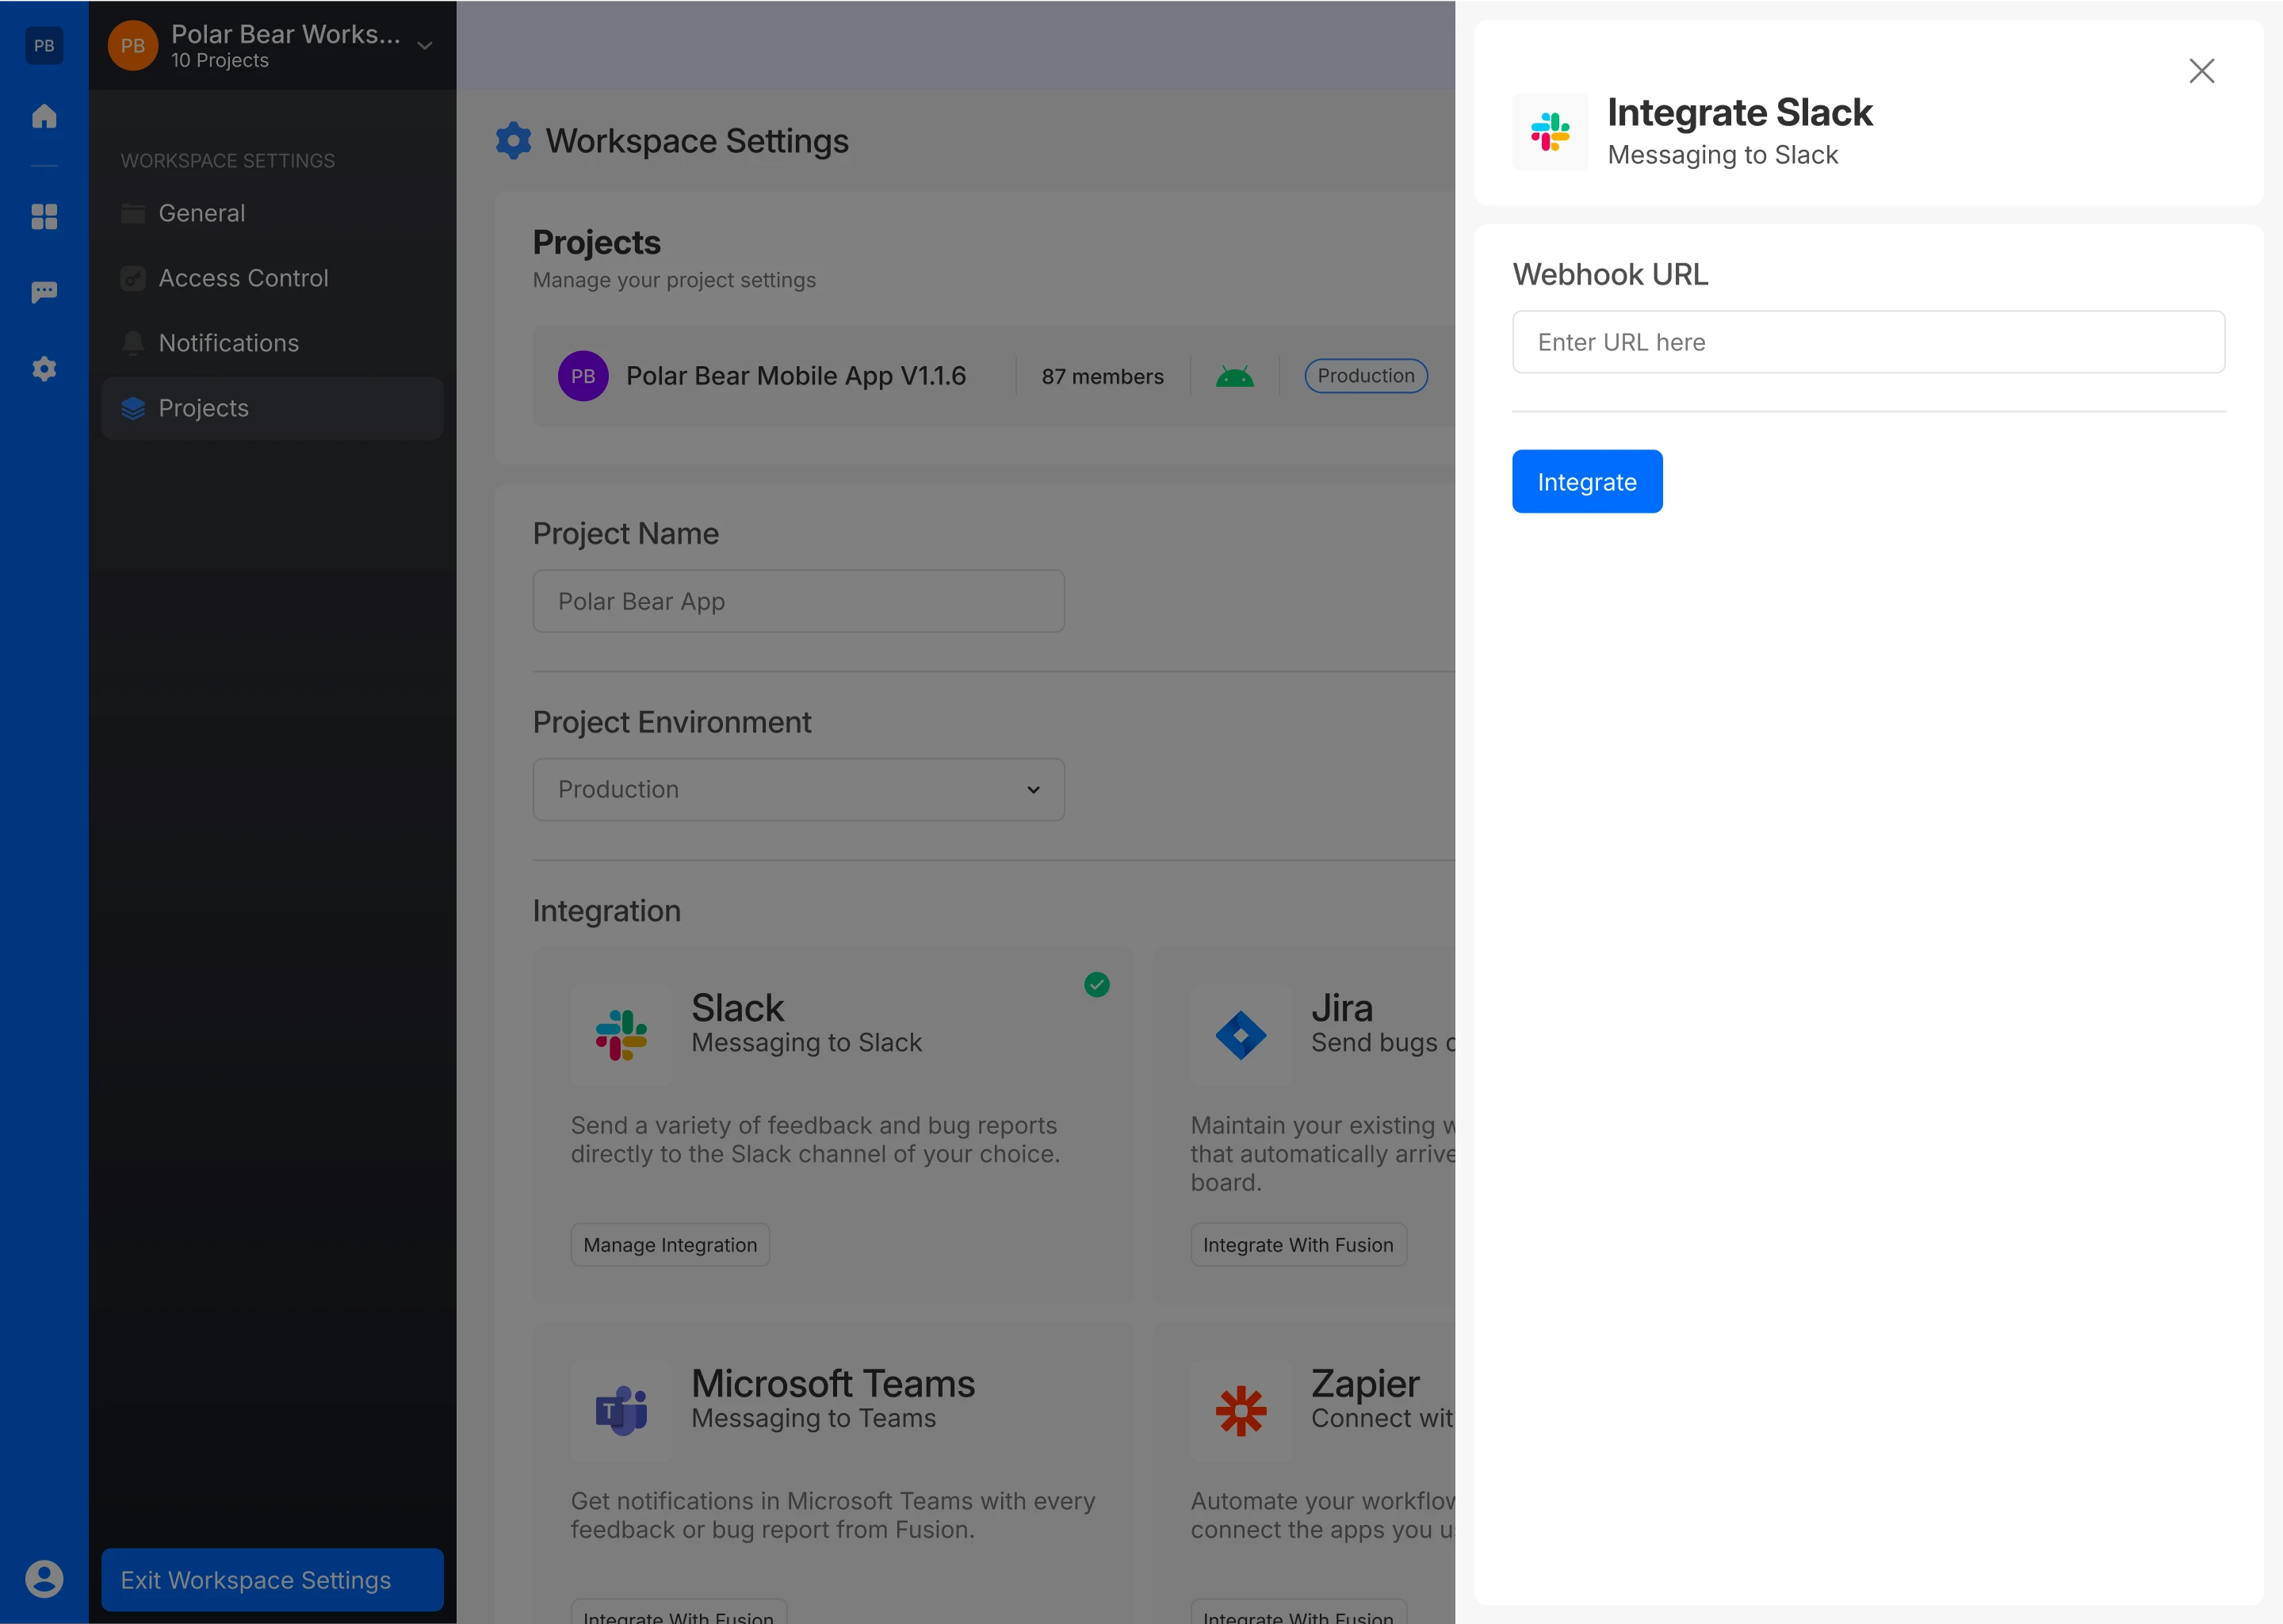This screenshot has width=2283, height=1624.
Task: Open General workspace settings
Action: click(x=272, y=213)
